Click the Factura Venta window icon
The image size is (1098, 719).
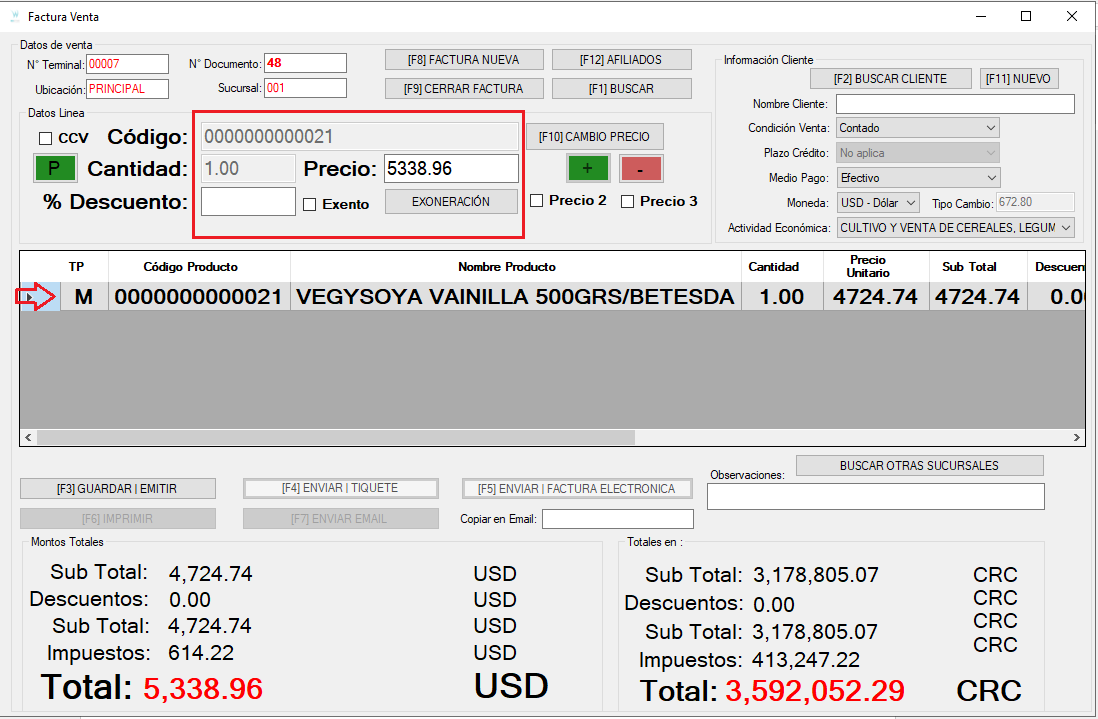tap(15, 16)
